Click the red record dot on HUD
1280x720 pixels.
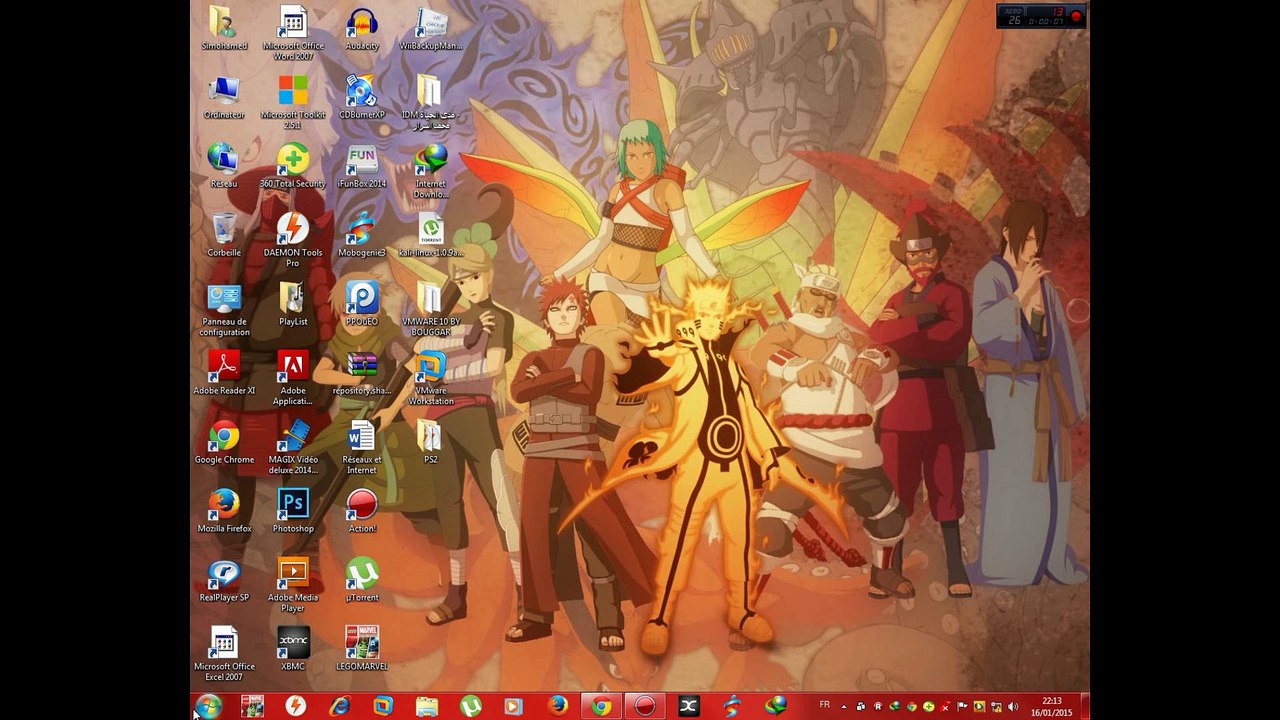1077,16
